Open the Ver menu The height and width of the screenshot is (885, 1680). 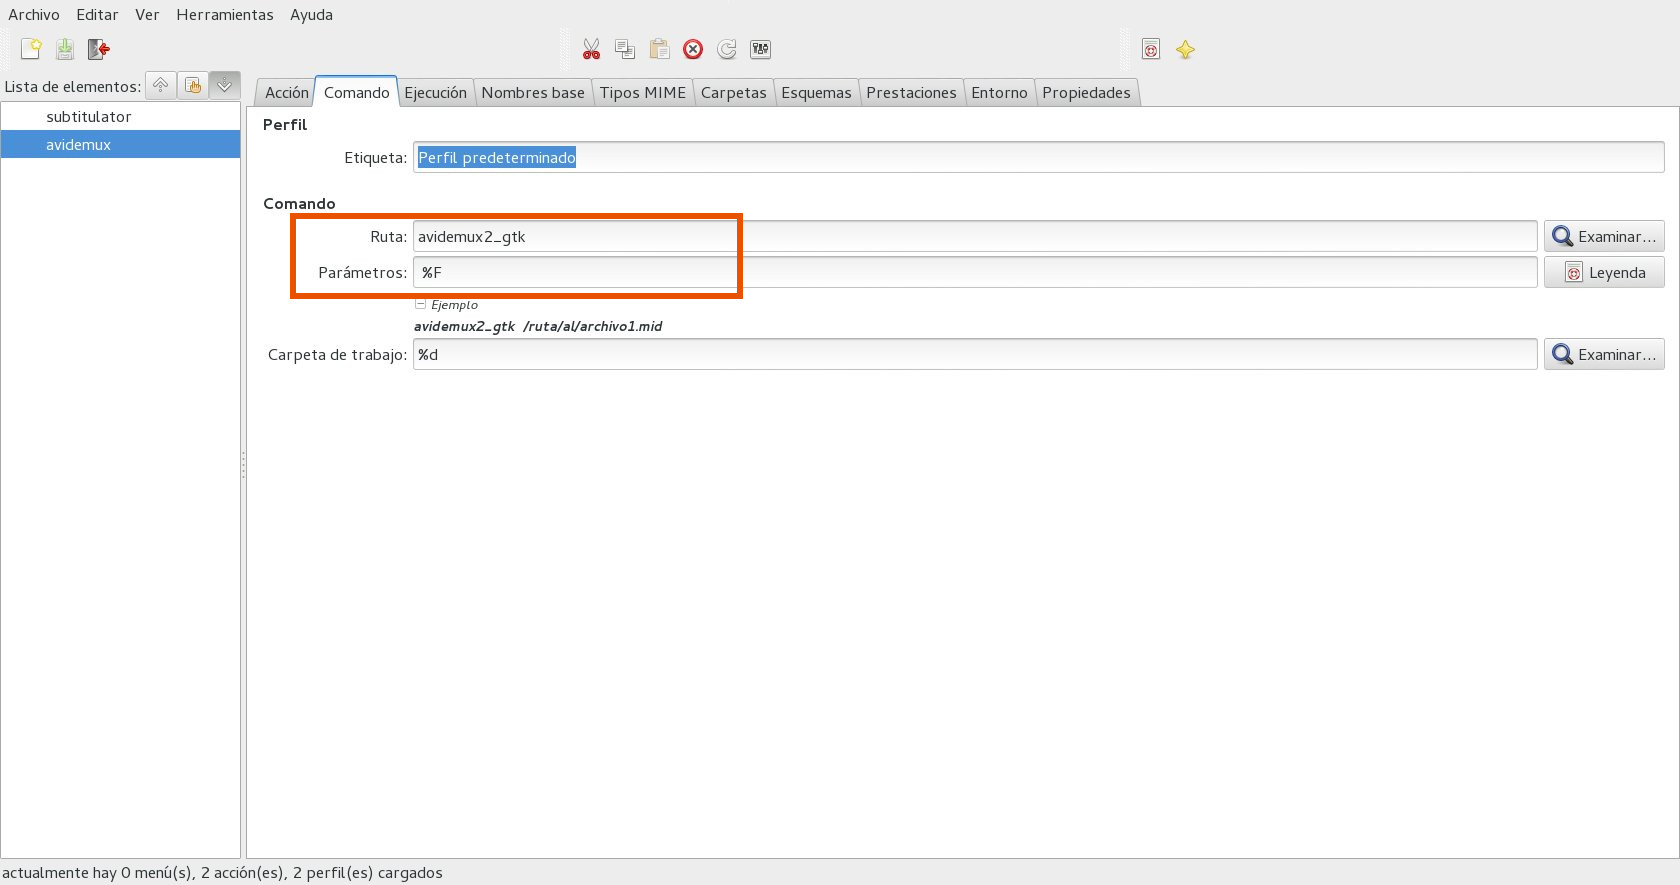click(147, 15)
